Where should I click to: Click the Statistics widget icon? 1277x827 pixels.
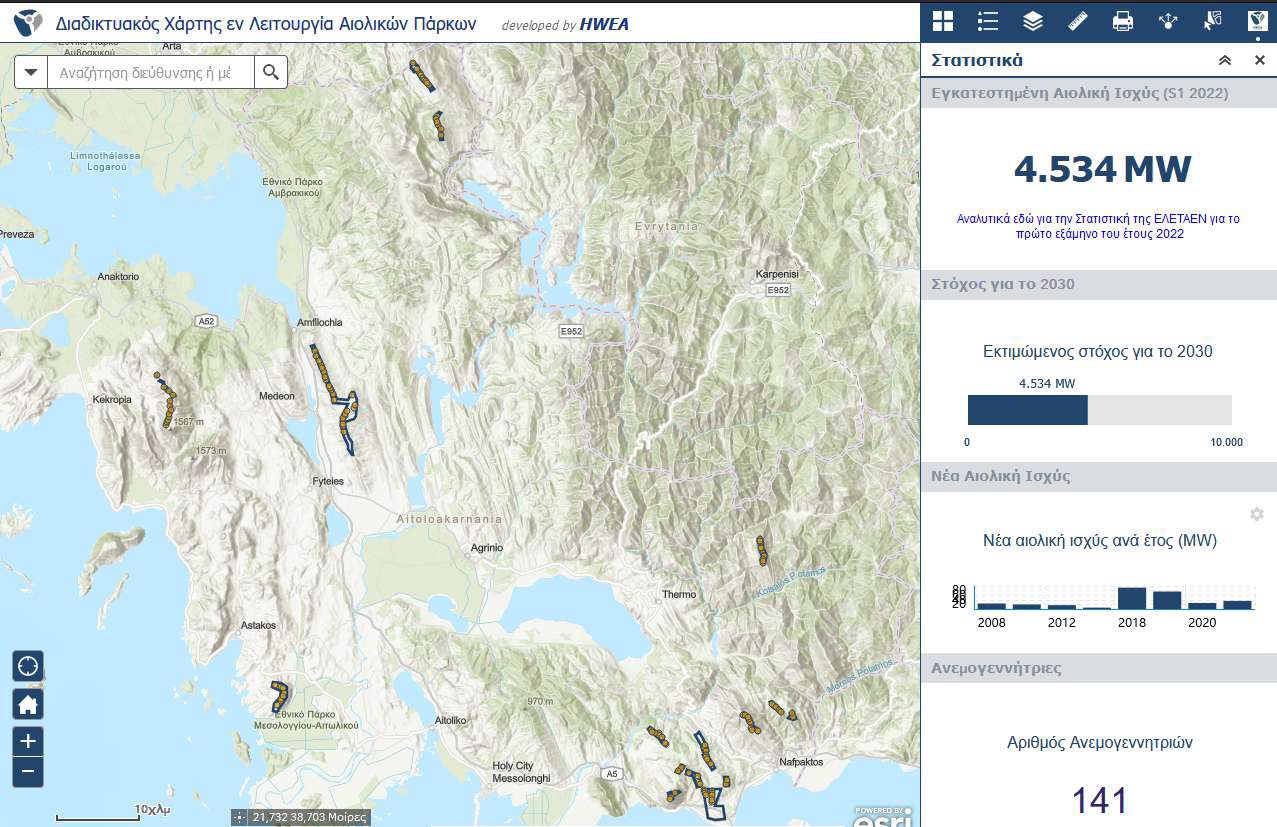coord(1257,21)
